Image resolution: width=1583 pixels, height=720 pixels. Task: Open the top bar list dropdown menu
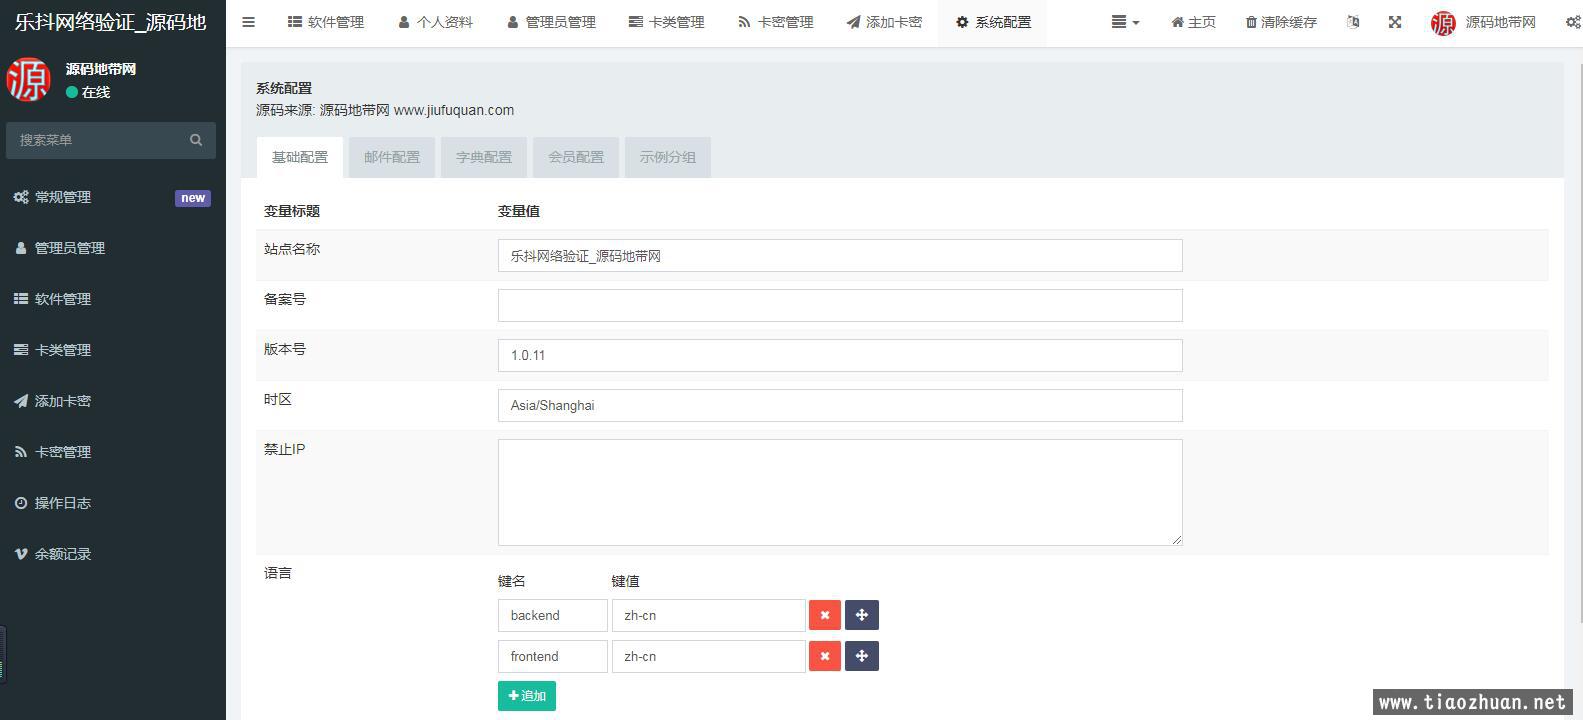1125,22
